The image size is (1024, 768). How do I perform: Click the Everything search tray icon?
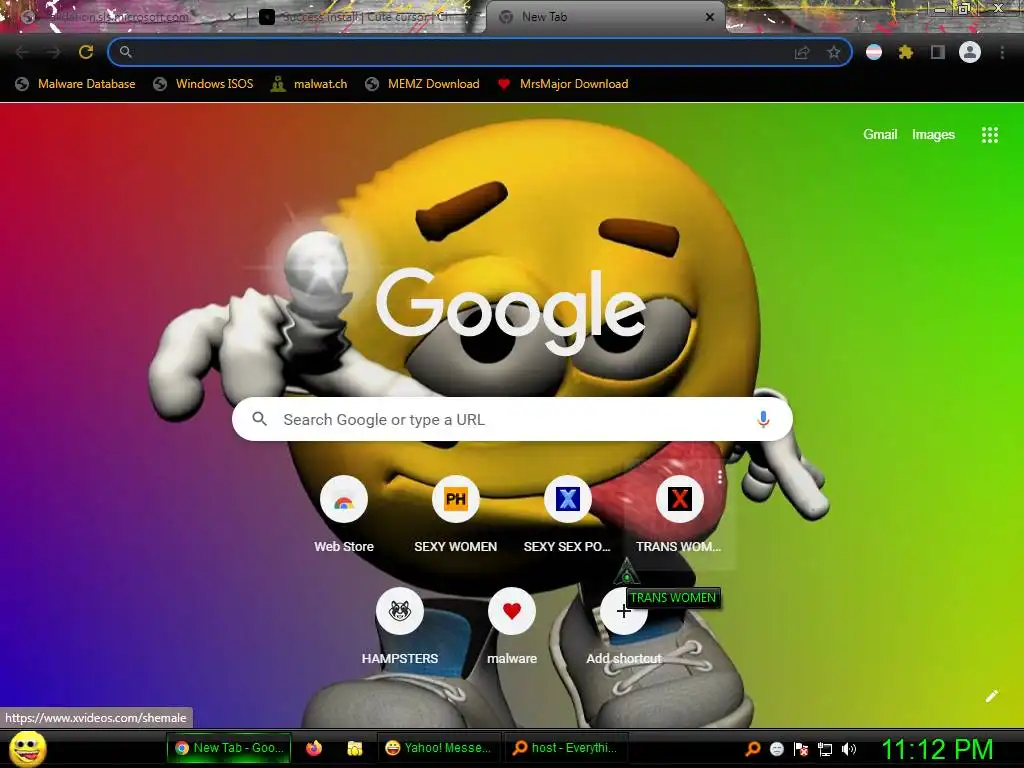[x=752, y=749]
